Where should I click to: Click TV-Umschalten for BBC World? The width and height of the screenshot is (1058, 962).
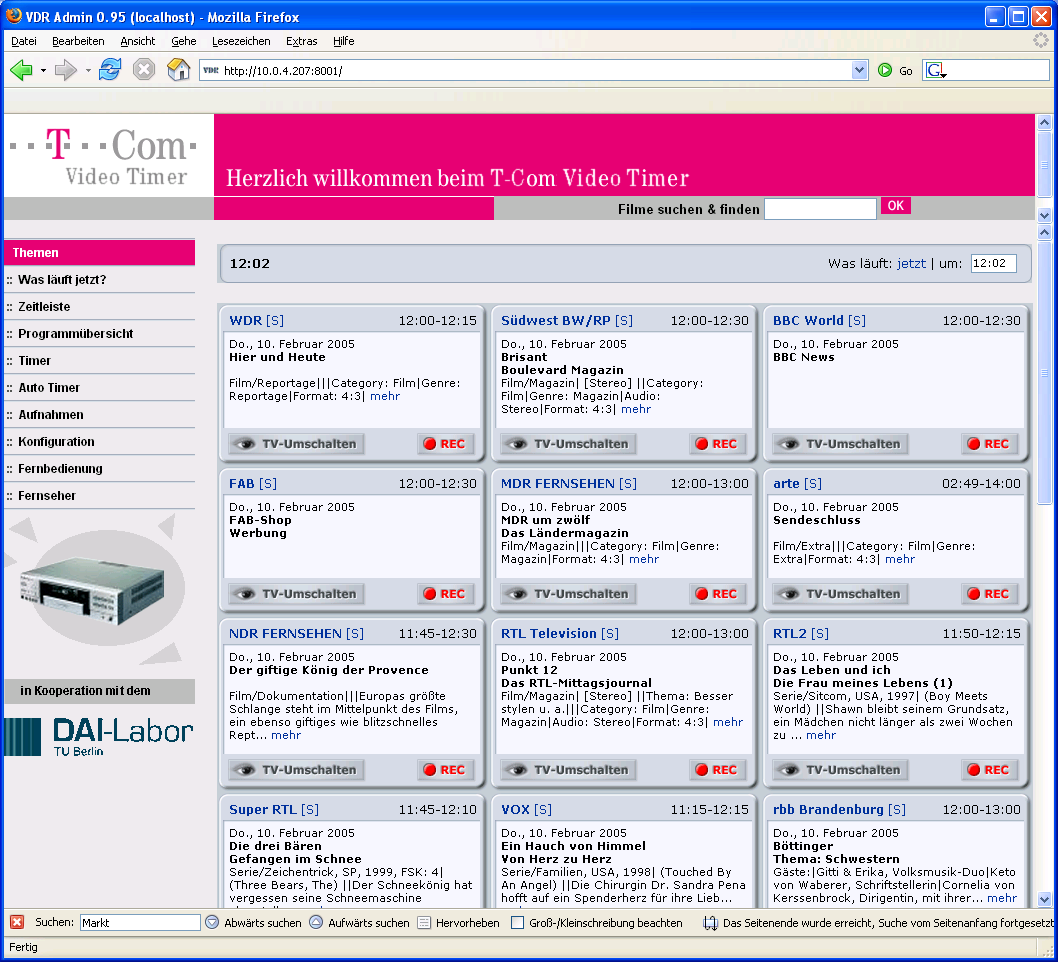840,443
